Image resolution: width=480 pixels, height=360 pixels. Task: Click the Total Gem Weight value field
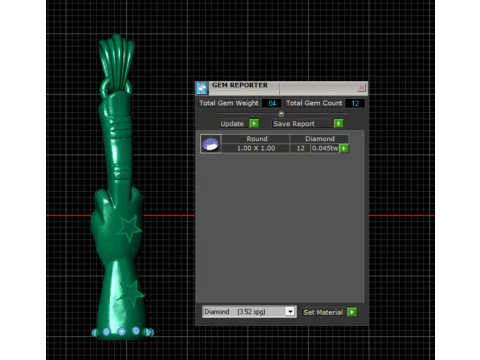coord(272,103)
